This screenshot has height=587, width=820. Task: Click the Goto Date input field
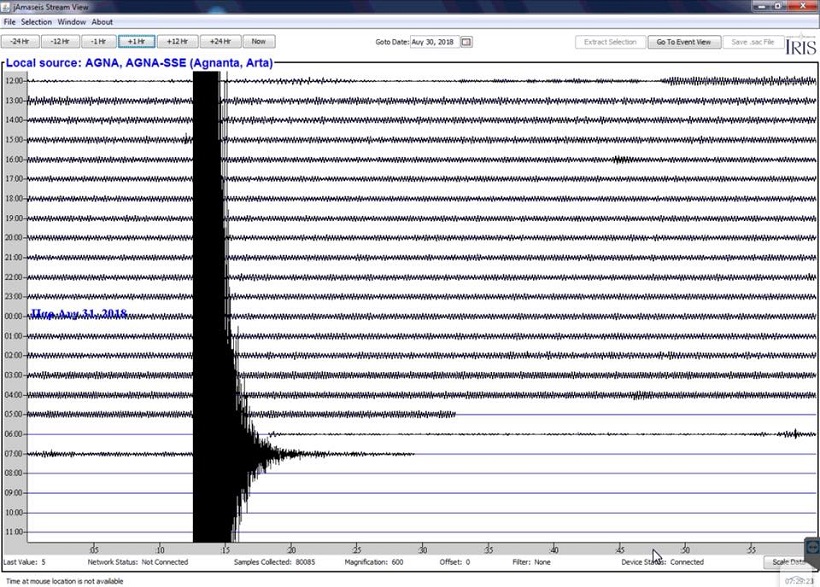point(434,42)
